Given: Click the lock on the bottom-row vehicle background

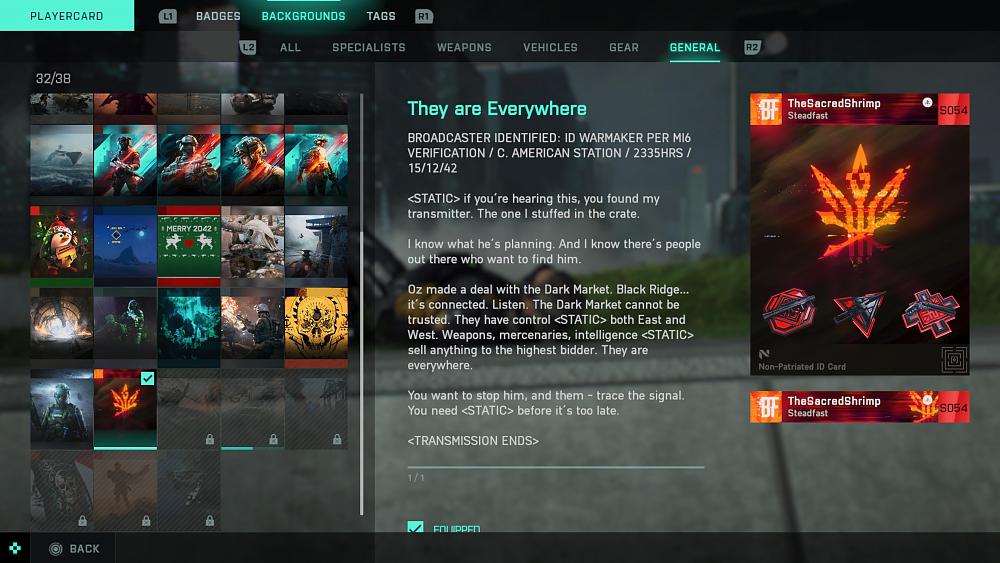Looking at the screenshot, I should click(x=210, y=521).
